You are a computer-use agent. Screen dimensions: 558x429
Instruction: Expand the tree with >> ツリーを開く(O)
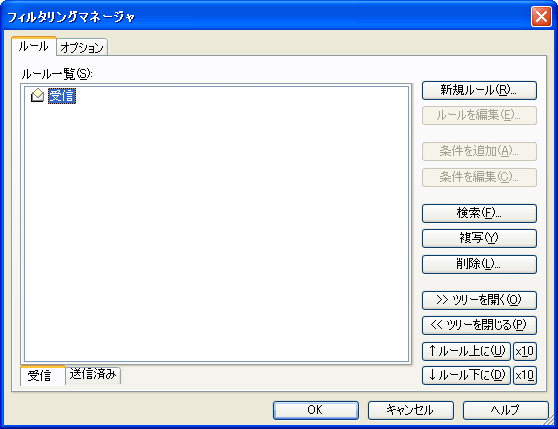click(479, 300)
